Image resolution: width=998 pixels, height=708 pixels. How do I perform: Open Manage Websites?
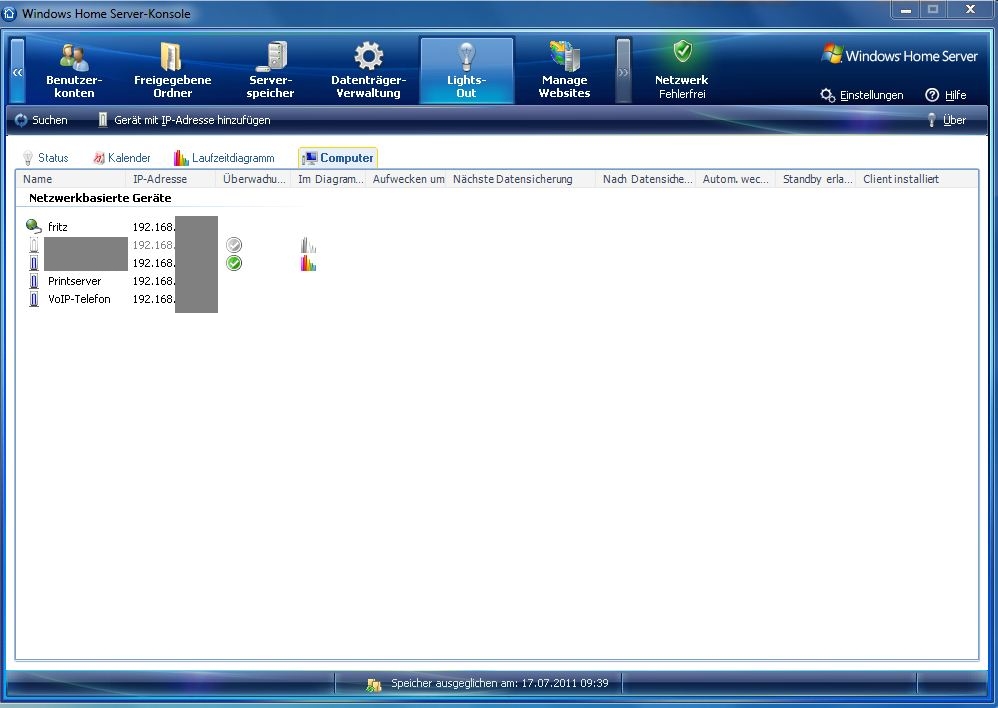(x=565, y=70)
